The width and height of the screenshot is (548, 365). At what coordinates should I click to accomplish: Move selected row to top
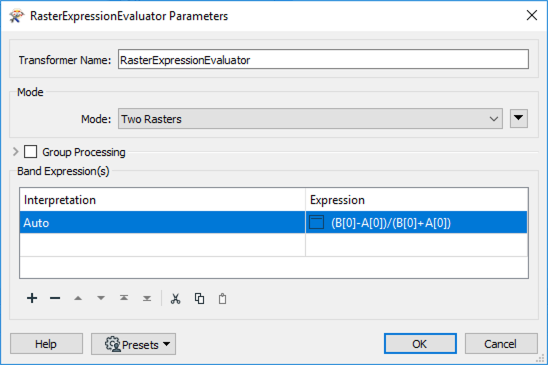pyautogui.click(x=124, y=298)
